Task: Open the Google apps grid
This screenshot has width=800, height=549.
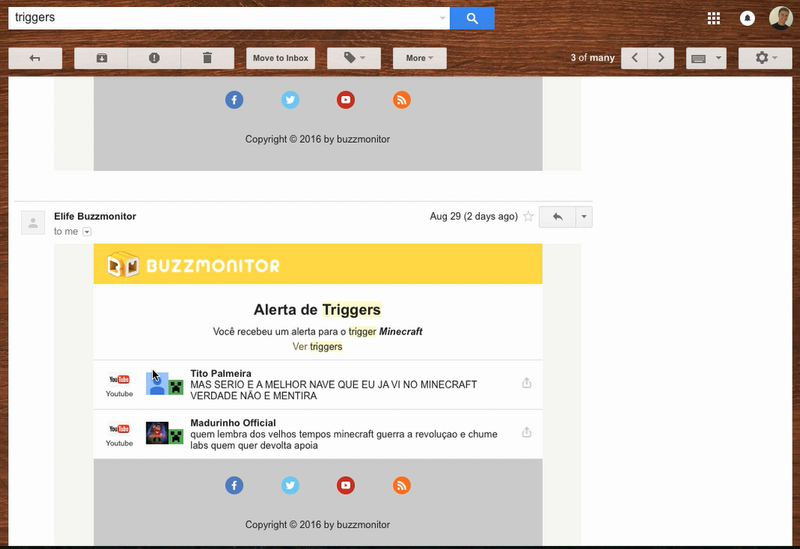Action: click(713, 18)
